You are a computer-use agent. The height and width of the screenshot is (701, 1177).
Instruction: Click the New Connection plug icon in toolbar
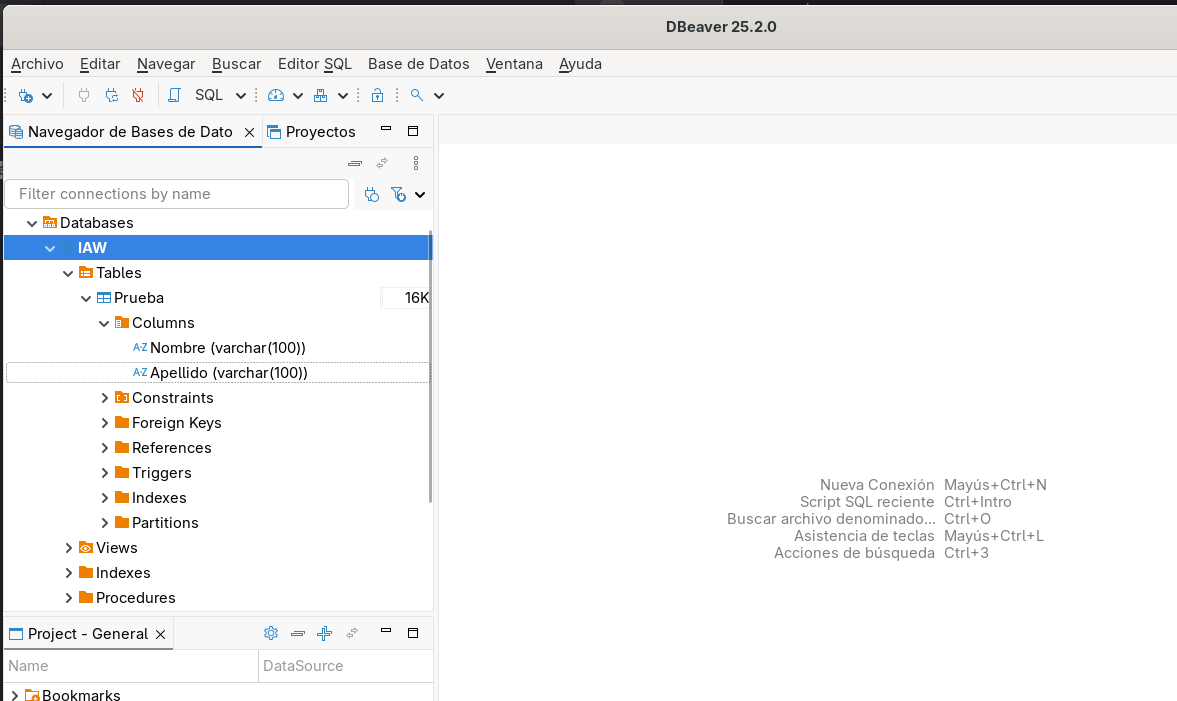tap(26, 95)
